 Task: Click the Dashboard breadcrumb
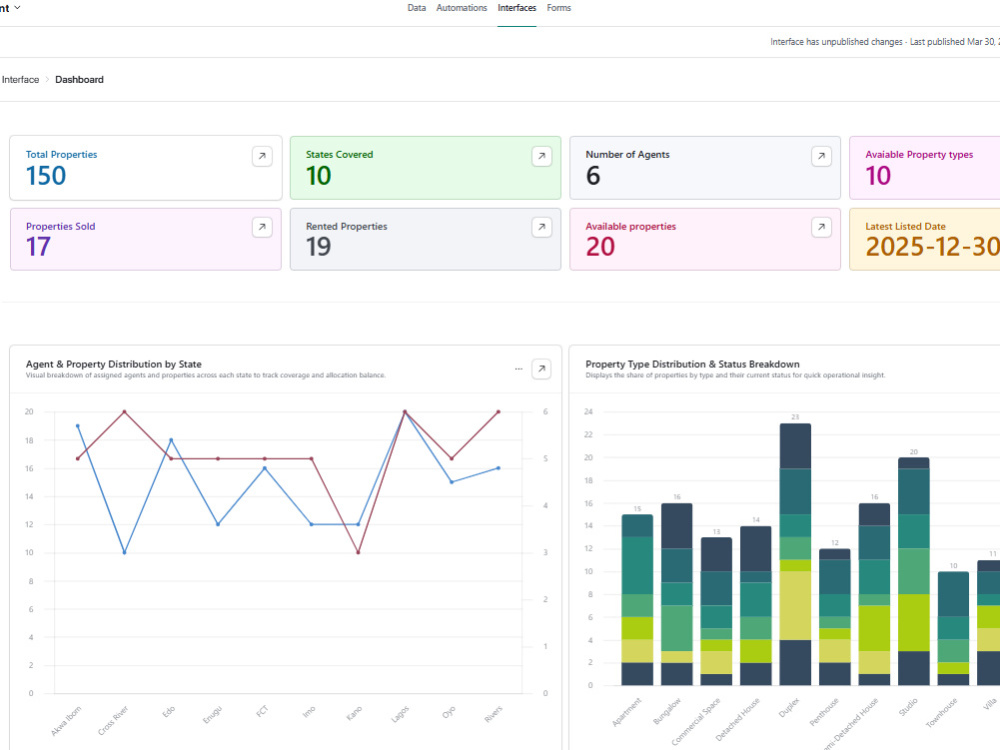click(x=79, y=80)
